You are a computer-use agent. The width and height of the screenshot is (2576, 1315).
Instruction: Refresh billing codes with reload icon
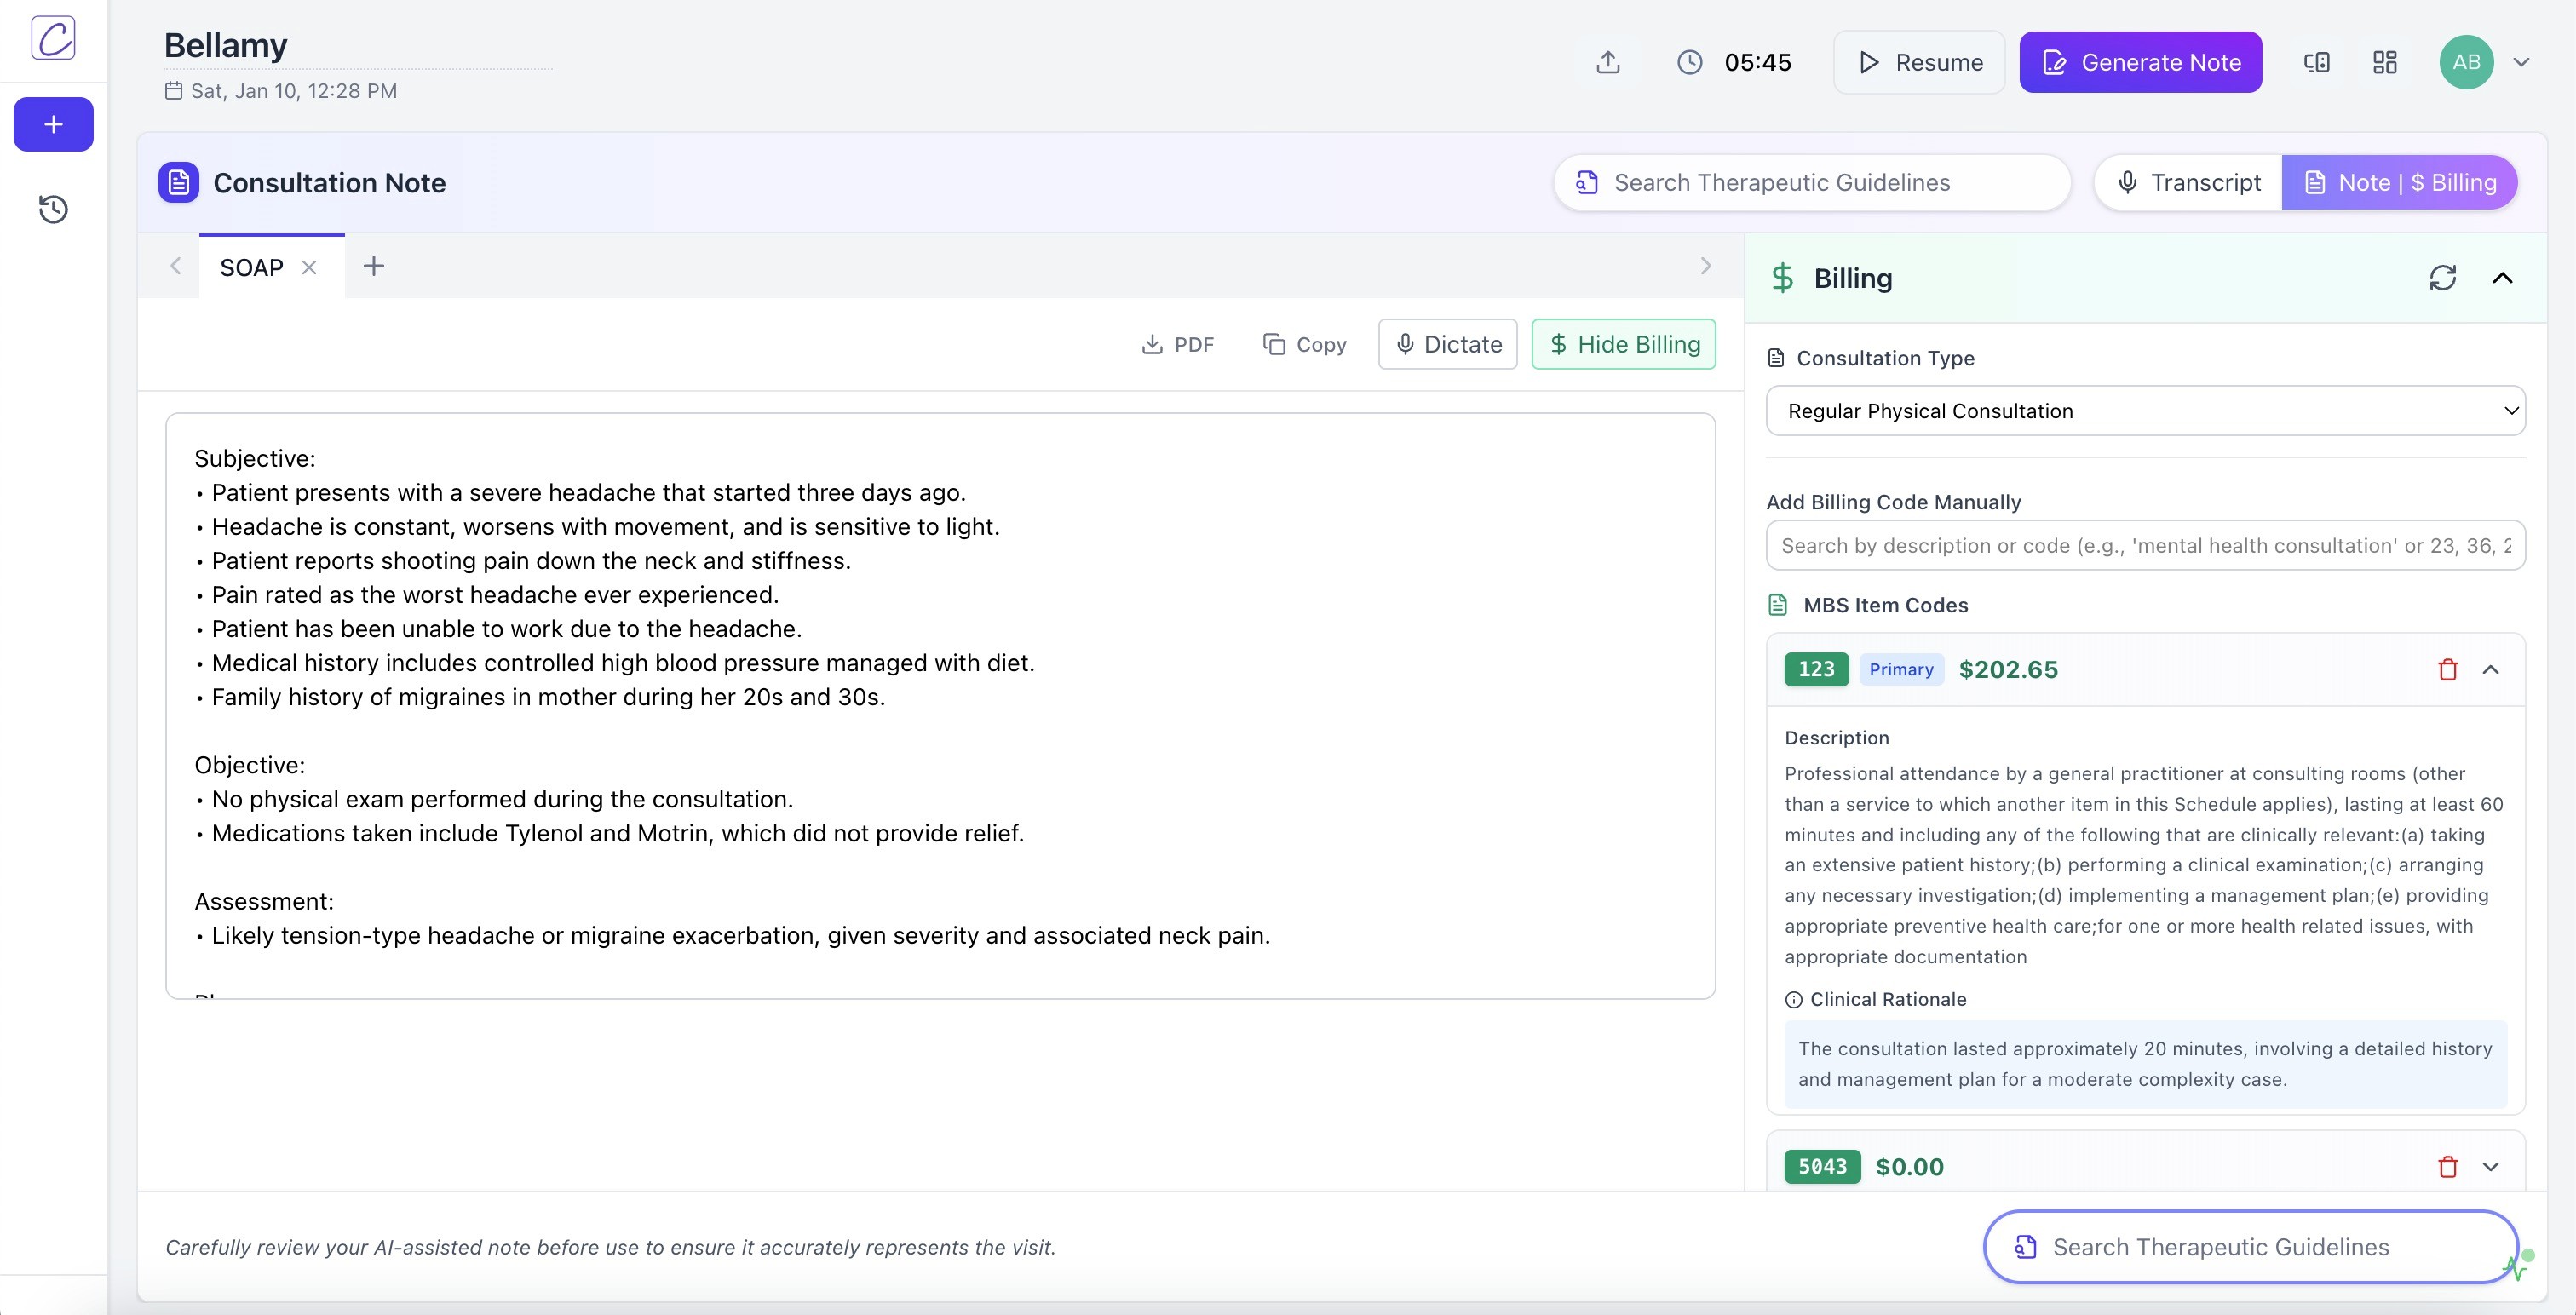tap(2442, 277)
